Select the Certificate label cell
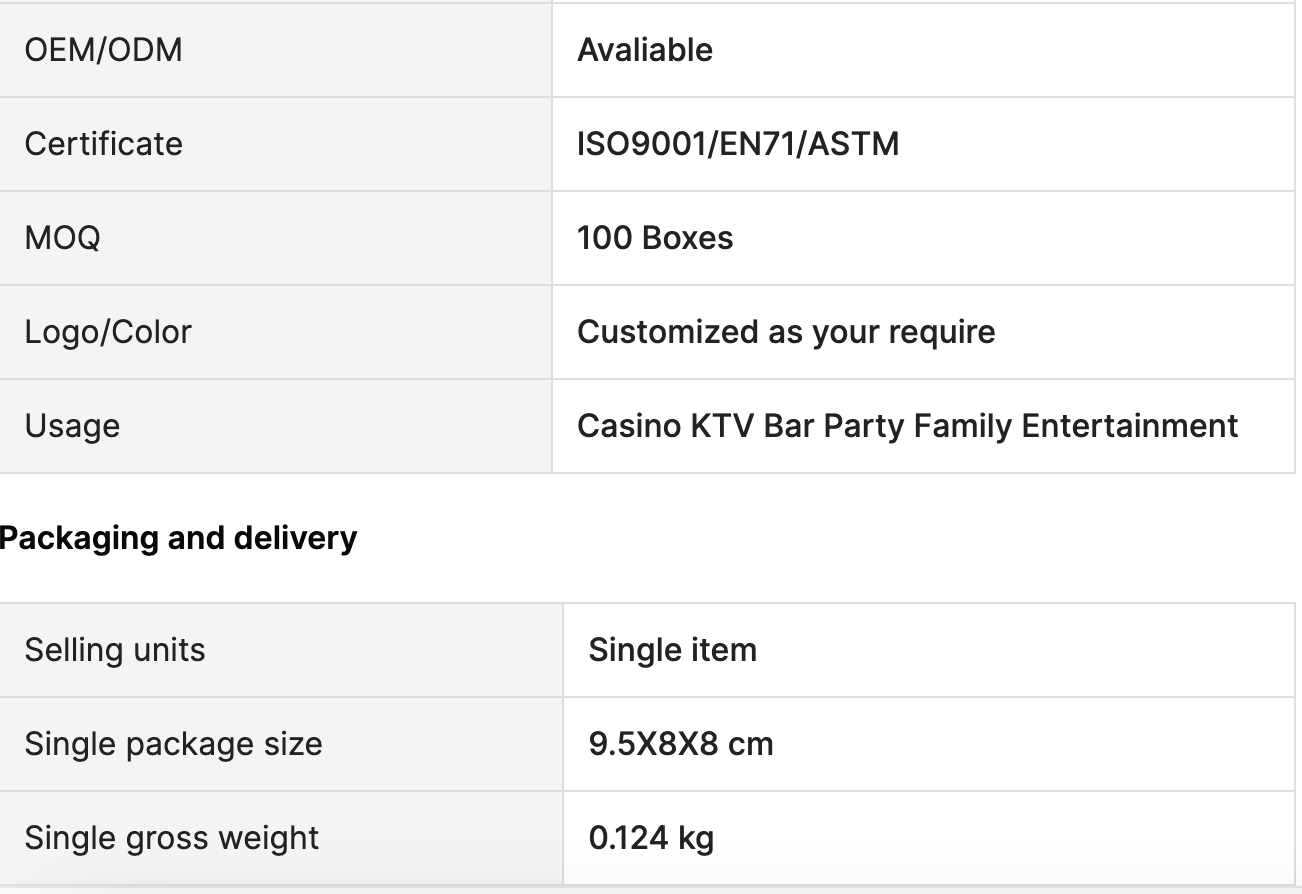Screen dimensions: 1302x894 click(x=104, y=144)
